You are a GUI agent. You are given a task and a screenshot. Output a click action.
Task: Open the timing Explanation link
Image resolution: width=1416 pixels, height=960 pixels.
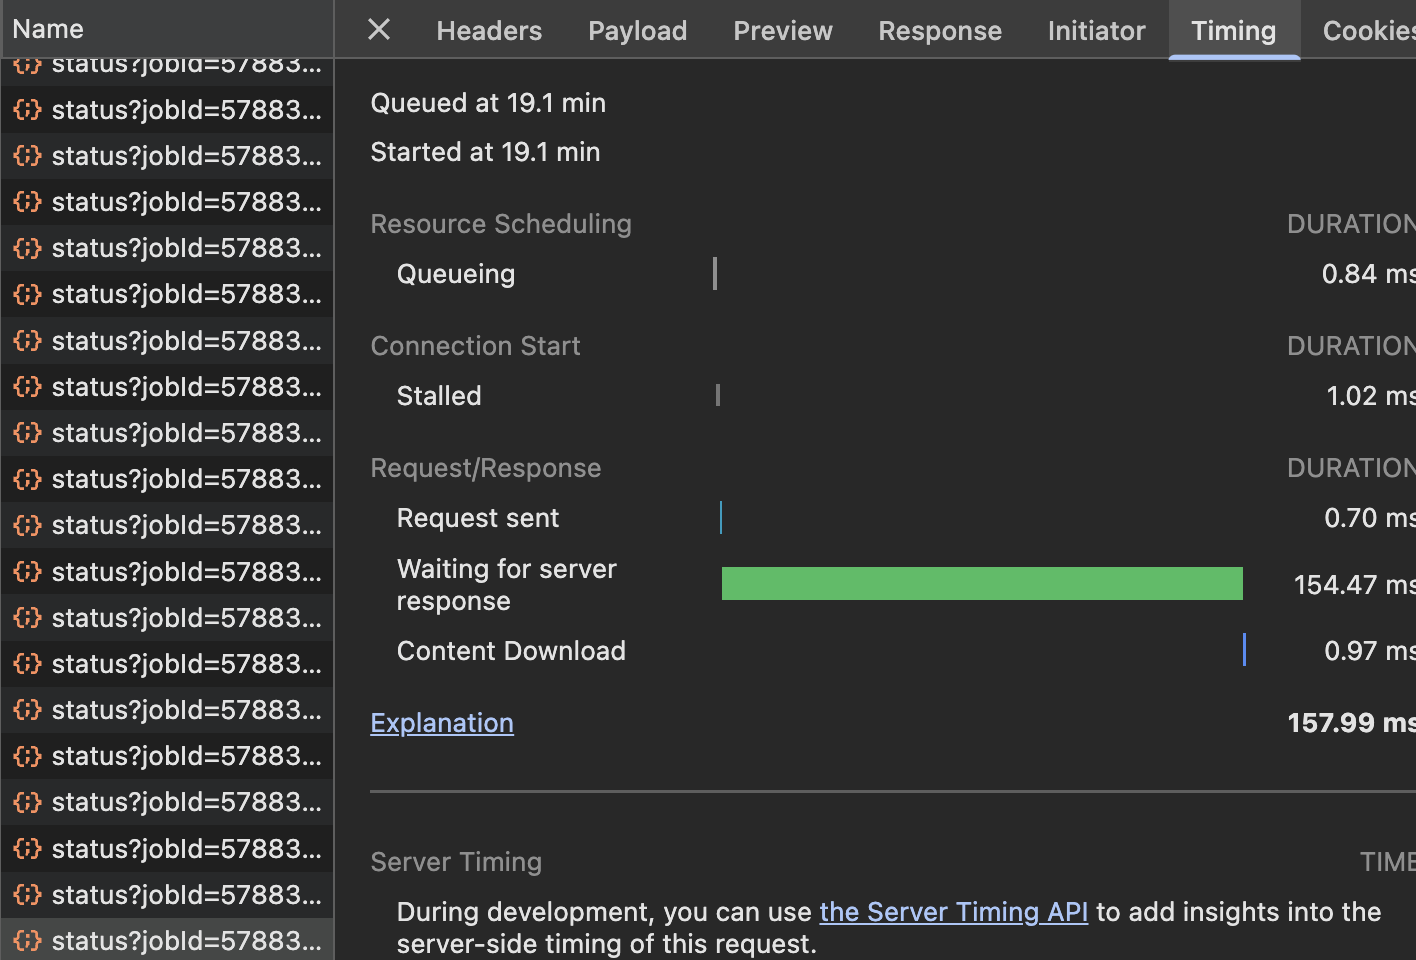[442, 722]
